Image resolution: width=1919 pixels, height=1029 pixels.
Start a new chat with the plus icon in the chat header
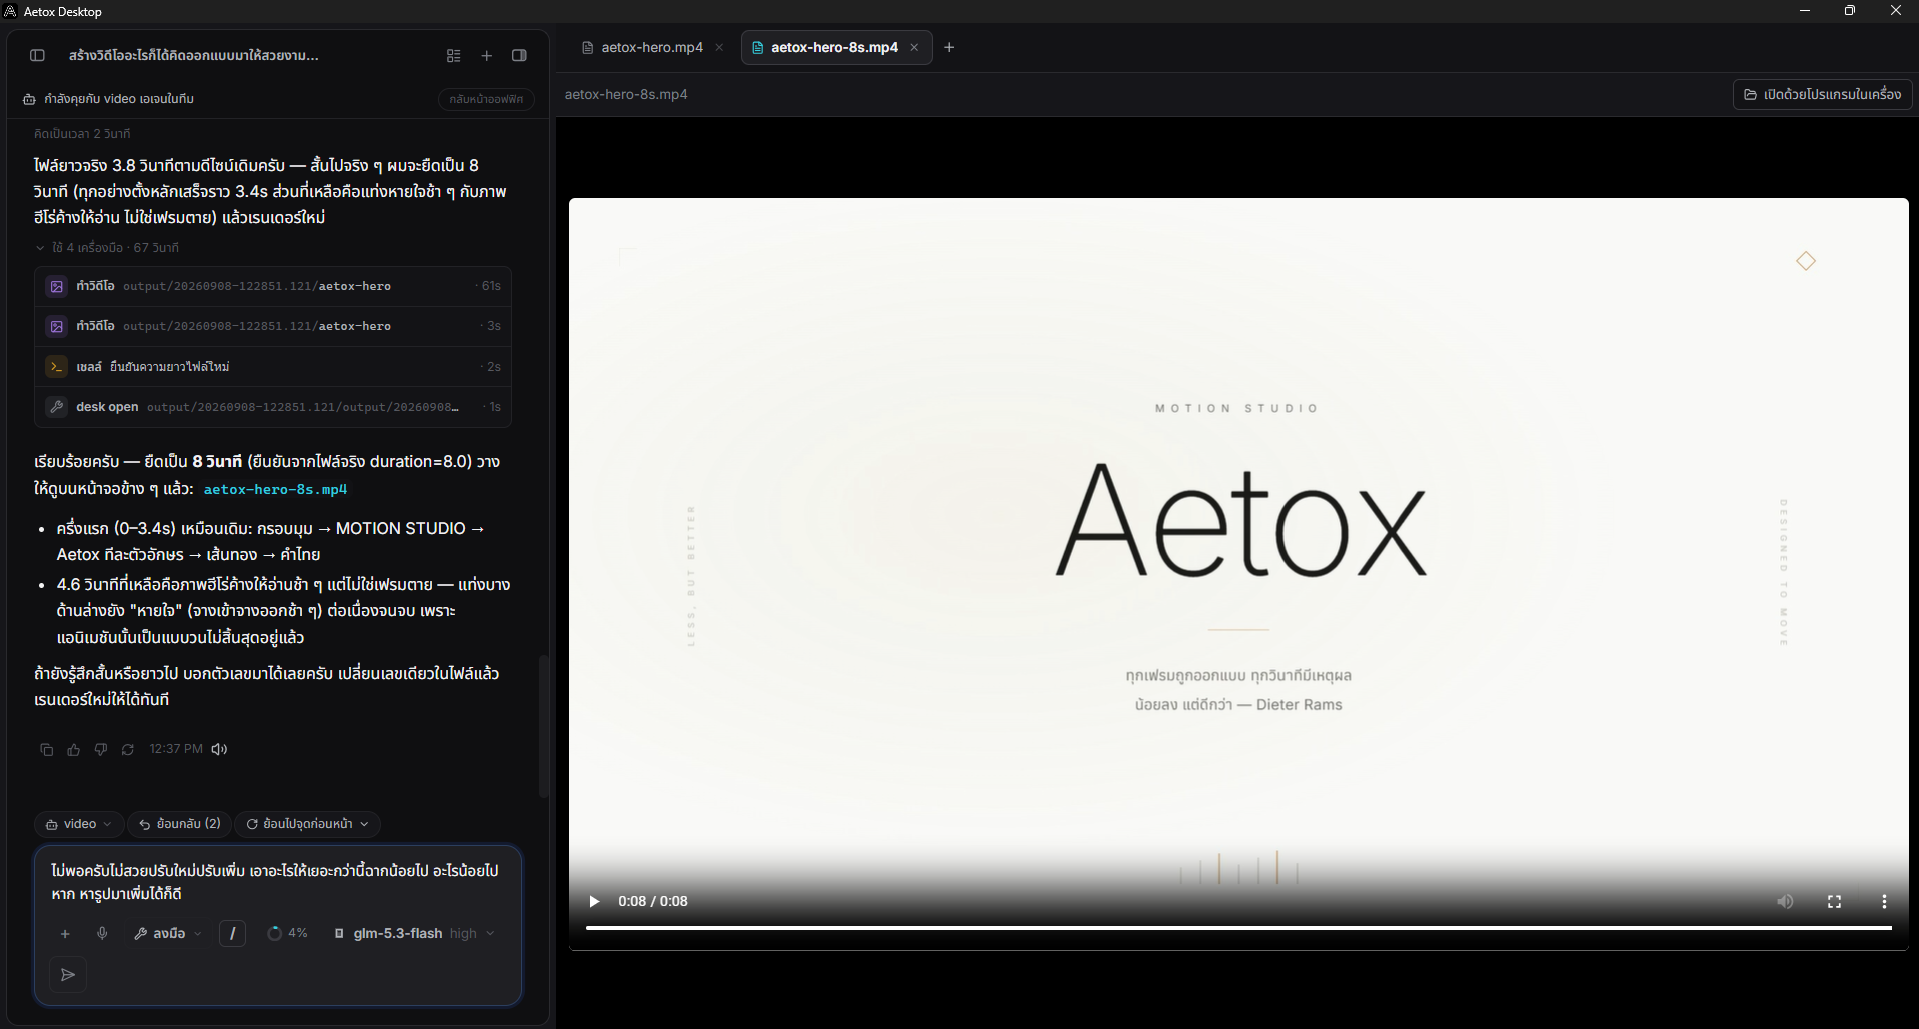487,56
